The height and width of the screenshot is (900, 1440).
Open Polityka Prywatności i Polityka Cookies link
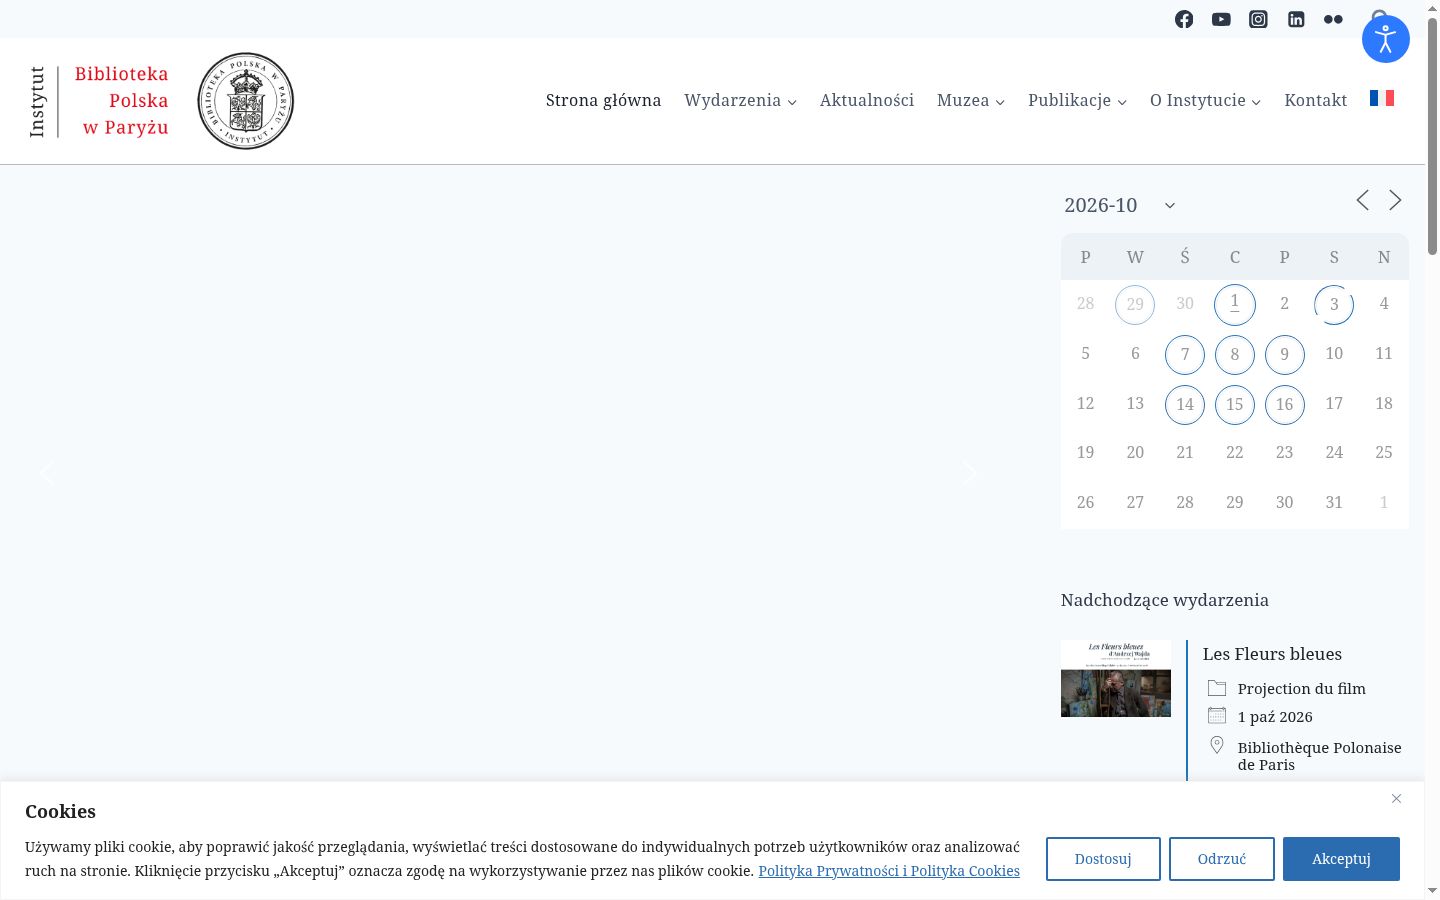889,871
